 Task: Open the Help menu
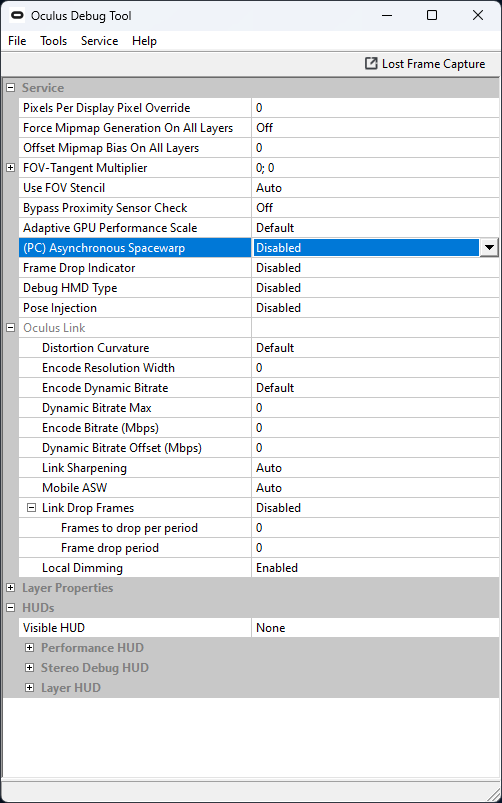144,41
